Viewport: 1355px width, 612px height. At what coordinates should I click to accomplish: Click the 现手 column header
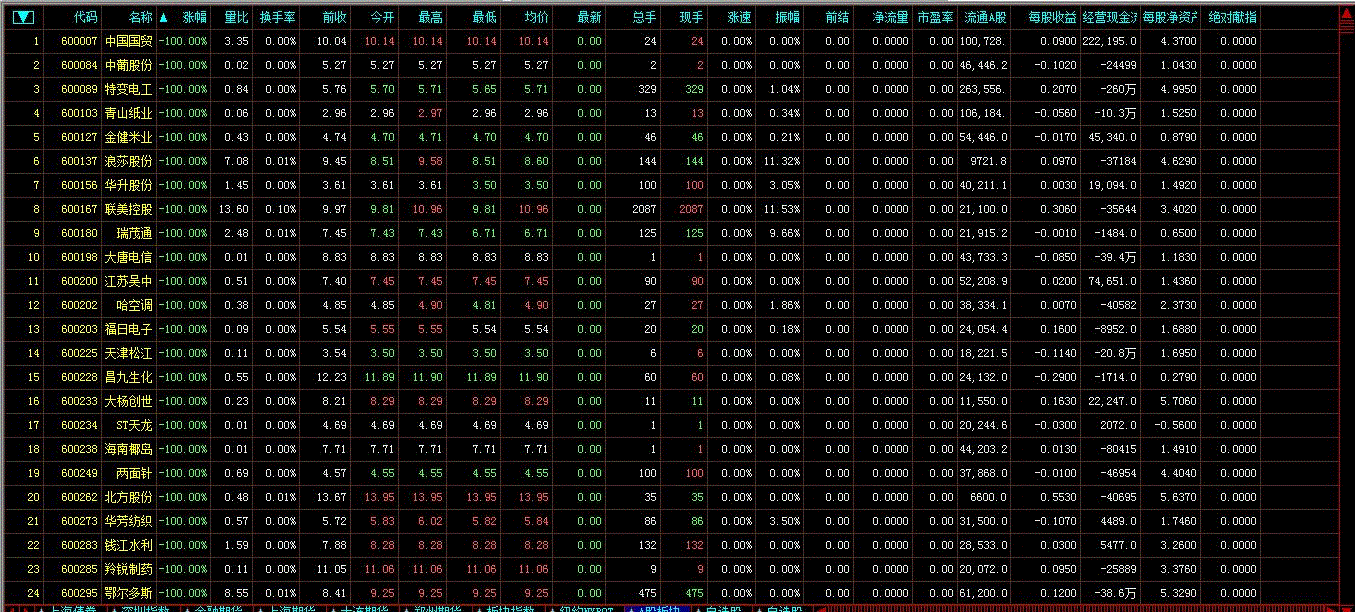click(x=691, y=17)
